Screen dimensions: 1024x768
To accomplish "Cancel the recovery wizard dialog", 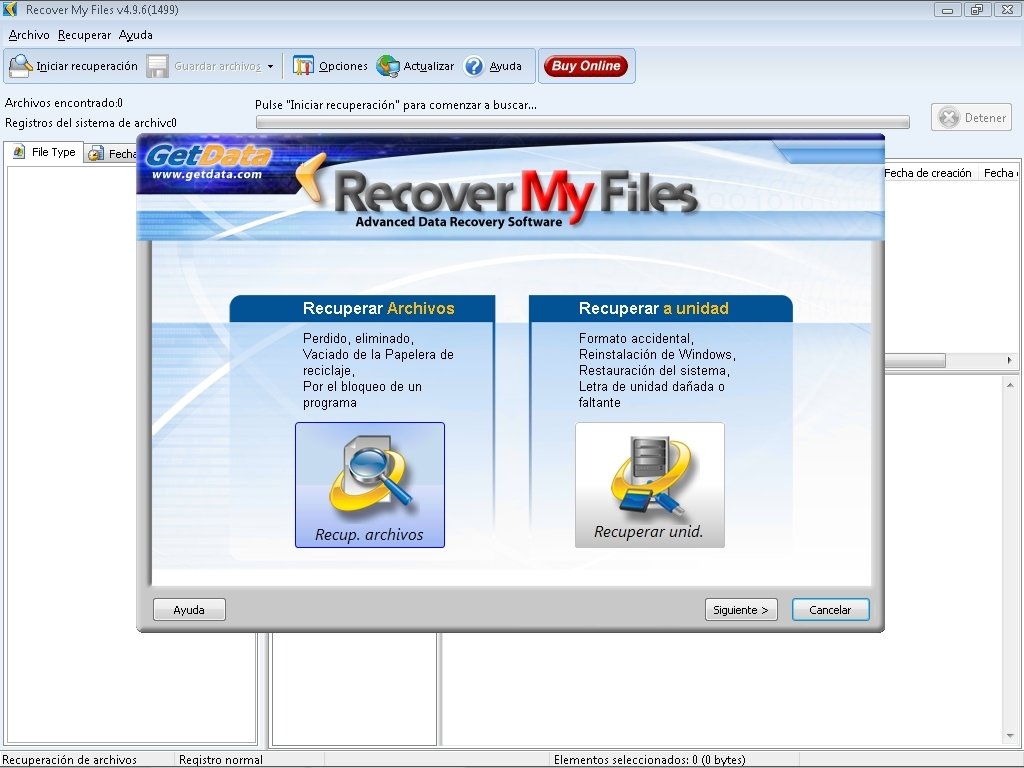I will tap(831, 610).
